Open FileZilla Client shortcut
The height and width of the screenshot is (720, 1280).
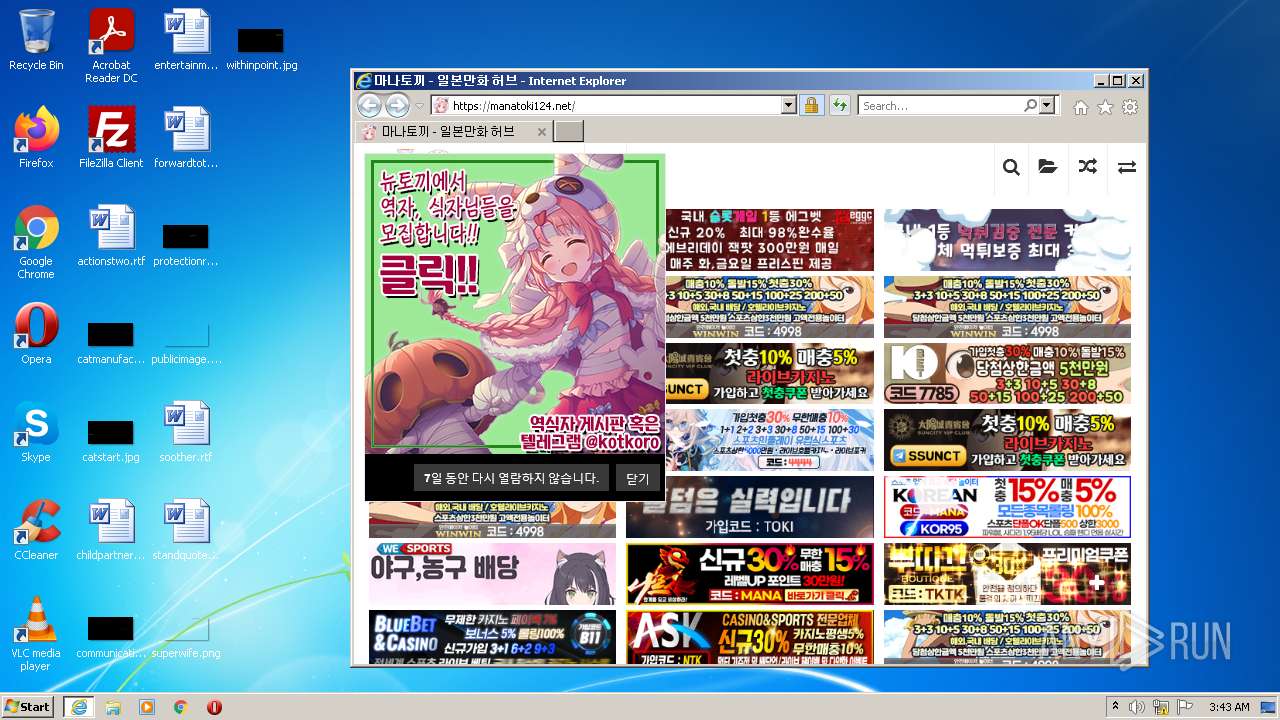point(111,137)
